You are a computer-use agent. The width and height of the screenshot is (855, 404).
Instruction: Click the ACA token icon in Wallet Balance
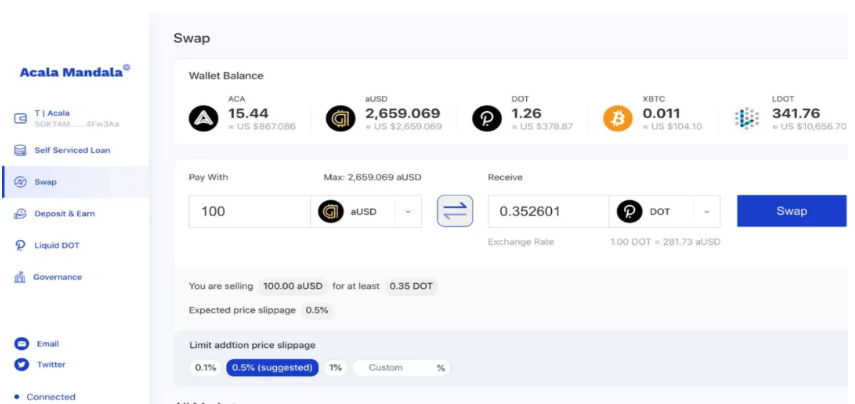tap(203, 118)
